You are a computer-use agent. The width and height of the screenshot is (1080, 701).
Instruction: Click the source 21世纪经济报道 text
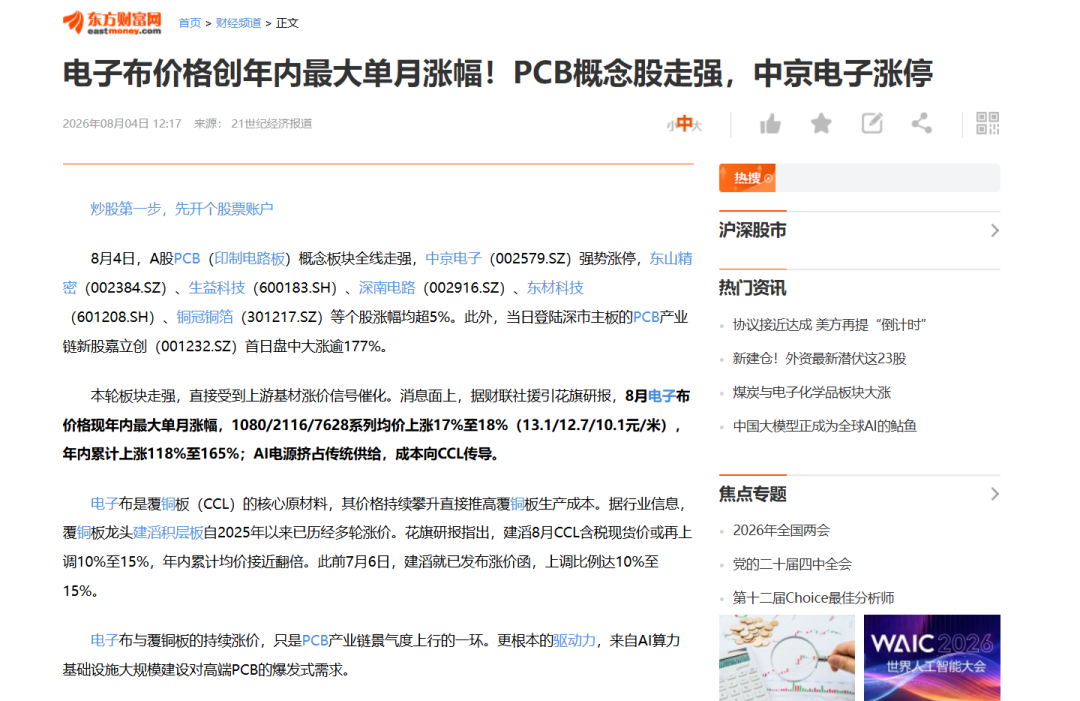click(271, 124)
